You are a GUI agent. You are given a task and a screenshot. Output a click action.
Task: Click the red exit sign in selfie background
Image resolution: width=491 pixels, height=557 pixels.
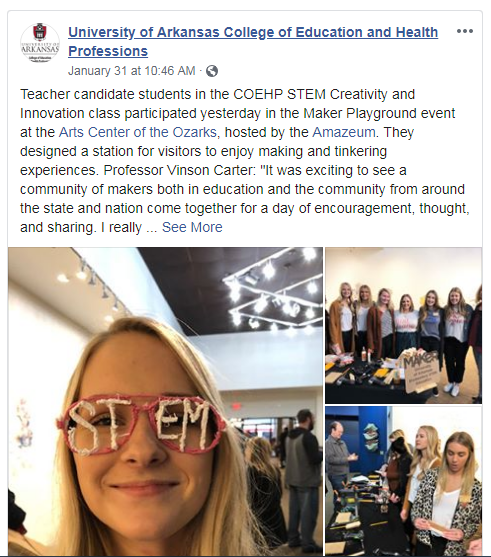click(237, 406)
